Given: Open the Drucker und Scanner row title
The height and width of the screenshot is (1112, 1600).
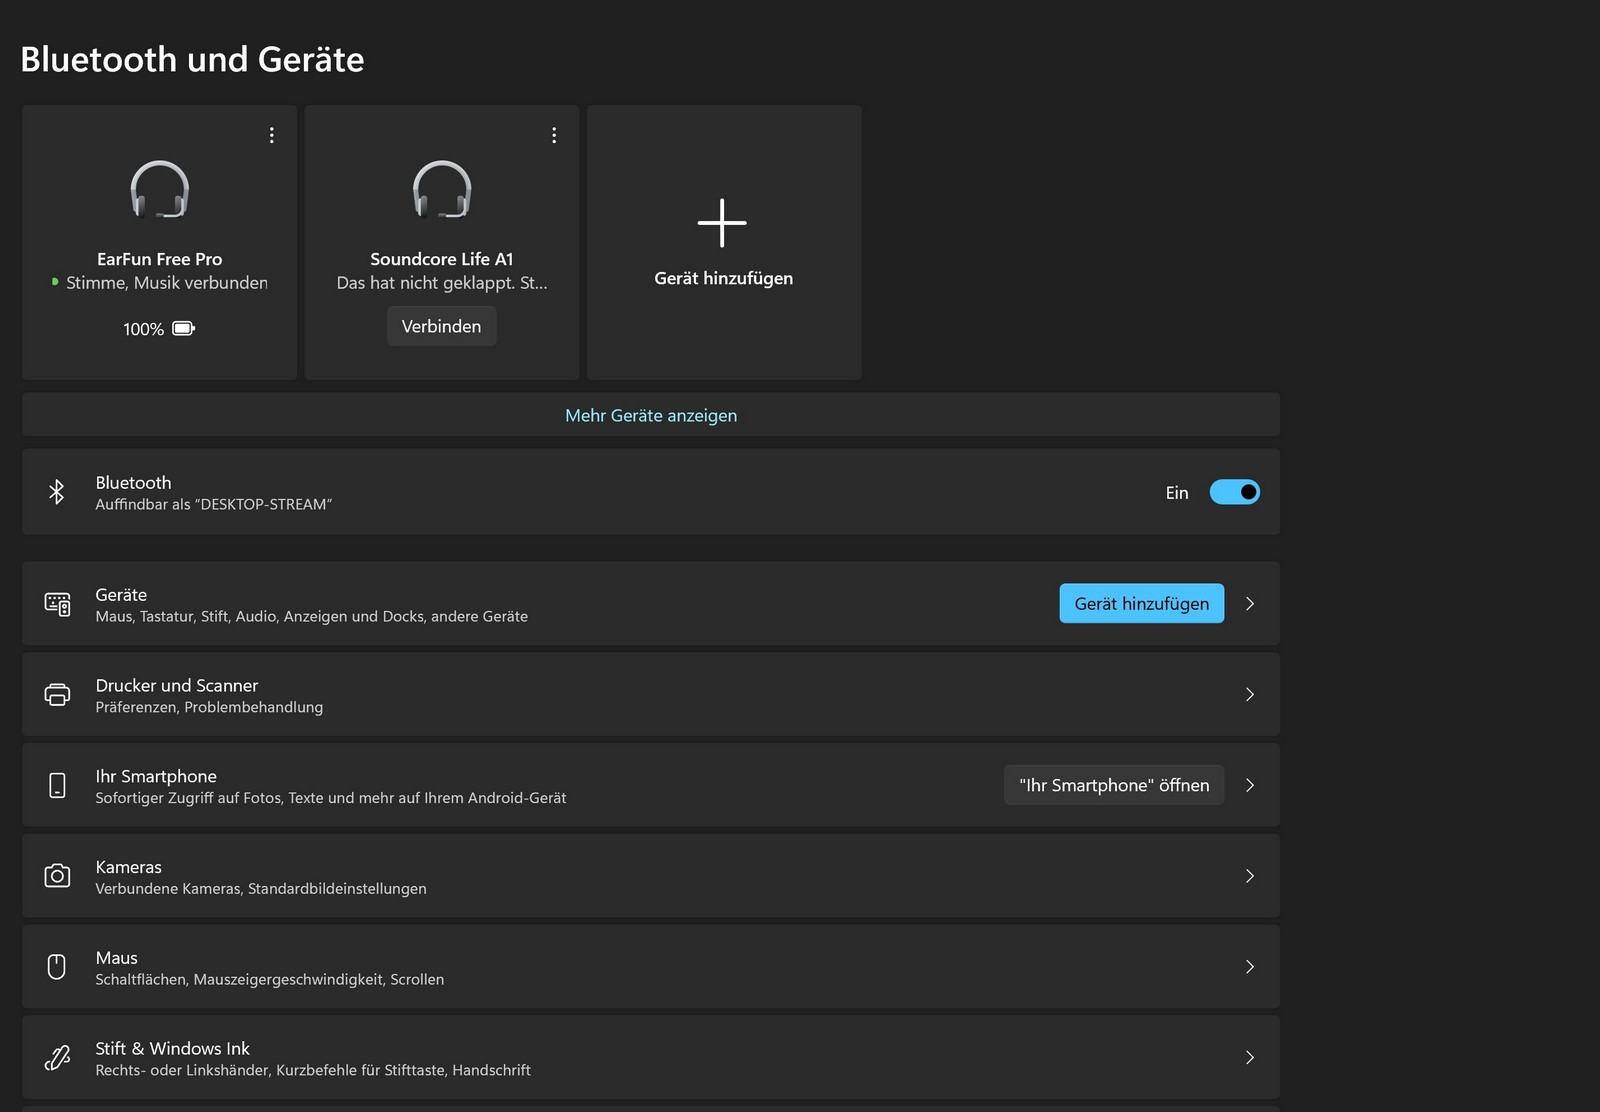Looking at the screenshot, I should click(x=177, y=685).
